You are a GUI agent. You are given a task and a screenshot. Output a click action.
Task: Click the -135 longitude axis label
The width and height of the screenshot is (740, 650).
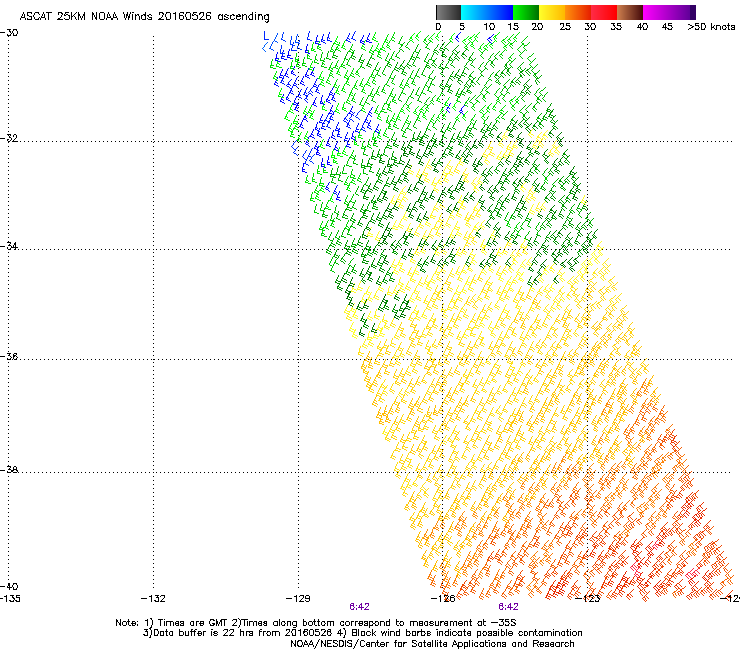pyautogui.click(x=10, y=599)
